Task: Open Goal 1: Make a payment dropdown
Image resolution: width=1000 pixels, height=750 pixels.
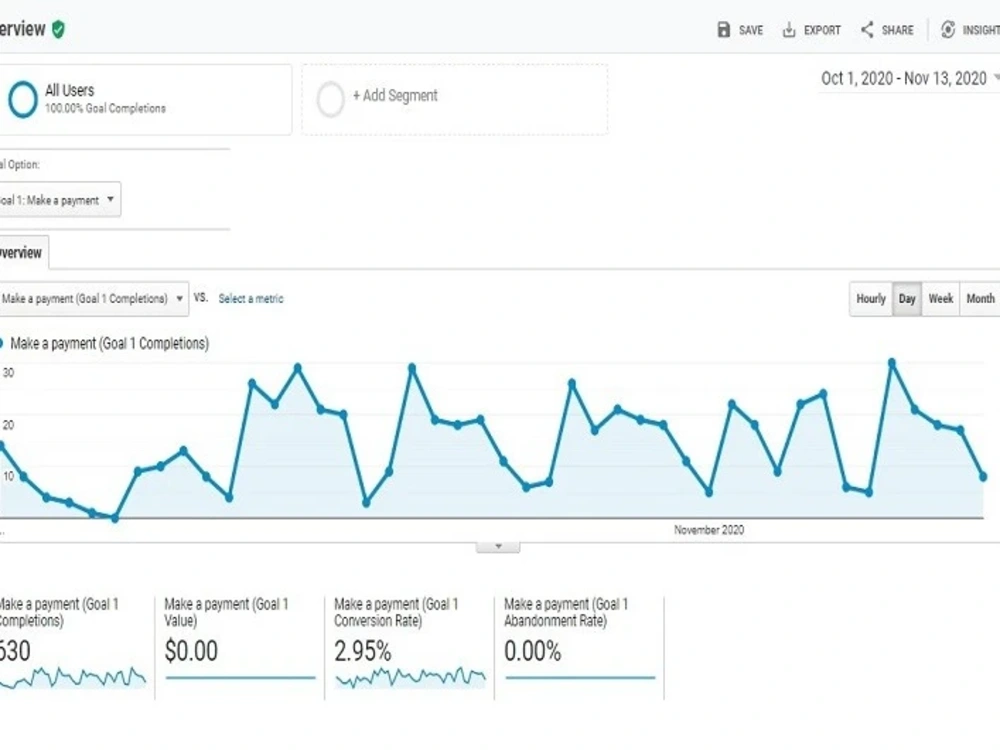Action: point(59,200)
